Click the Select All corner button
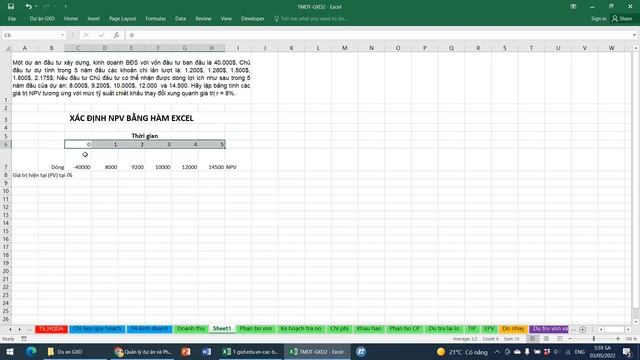 pyautogui.click(x=7, y=48)
